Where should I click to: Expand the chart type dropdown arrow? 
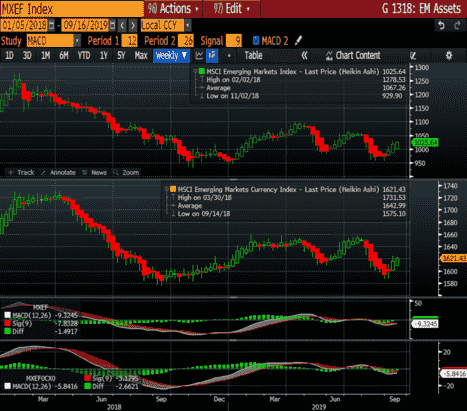pyautogui.click(x=229, y=56)
